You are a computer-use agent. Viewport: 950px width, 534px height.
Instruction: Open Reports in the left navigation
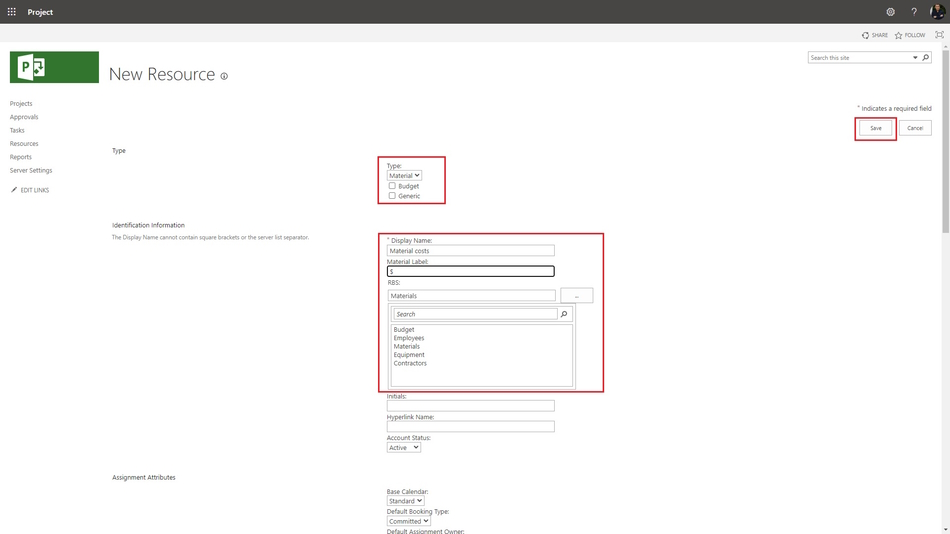pos(21,157)
